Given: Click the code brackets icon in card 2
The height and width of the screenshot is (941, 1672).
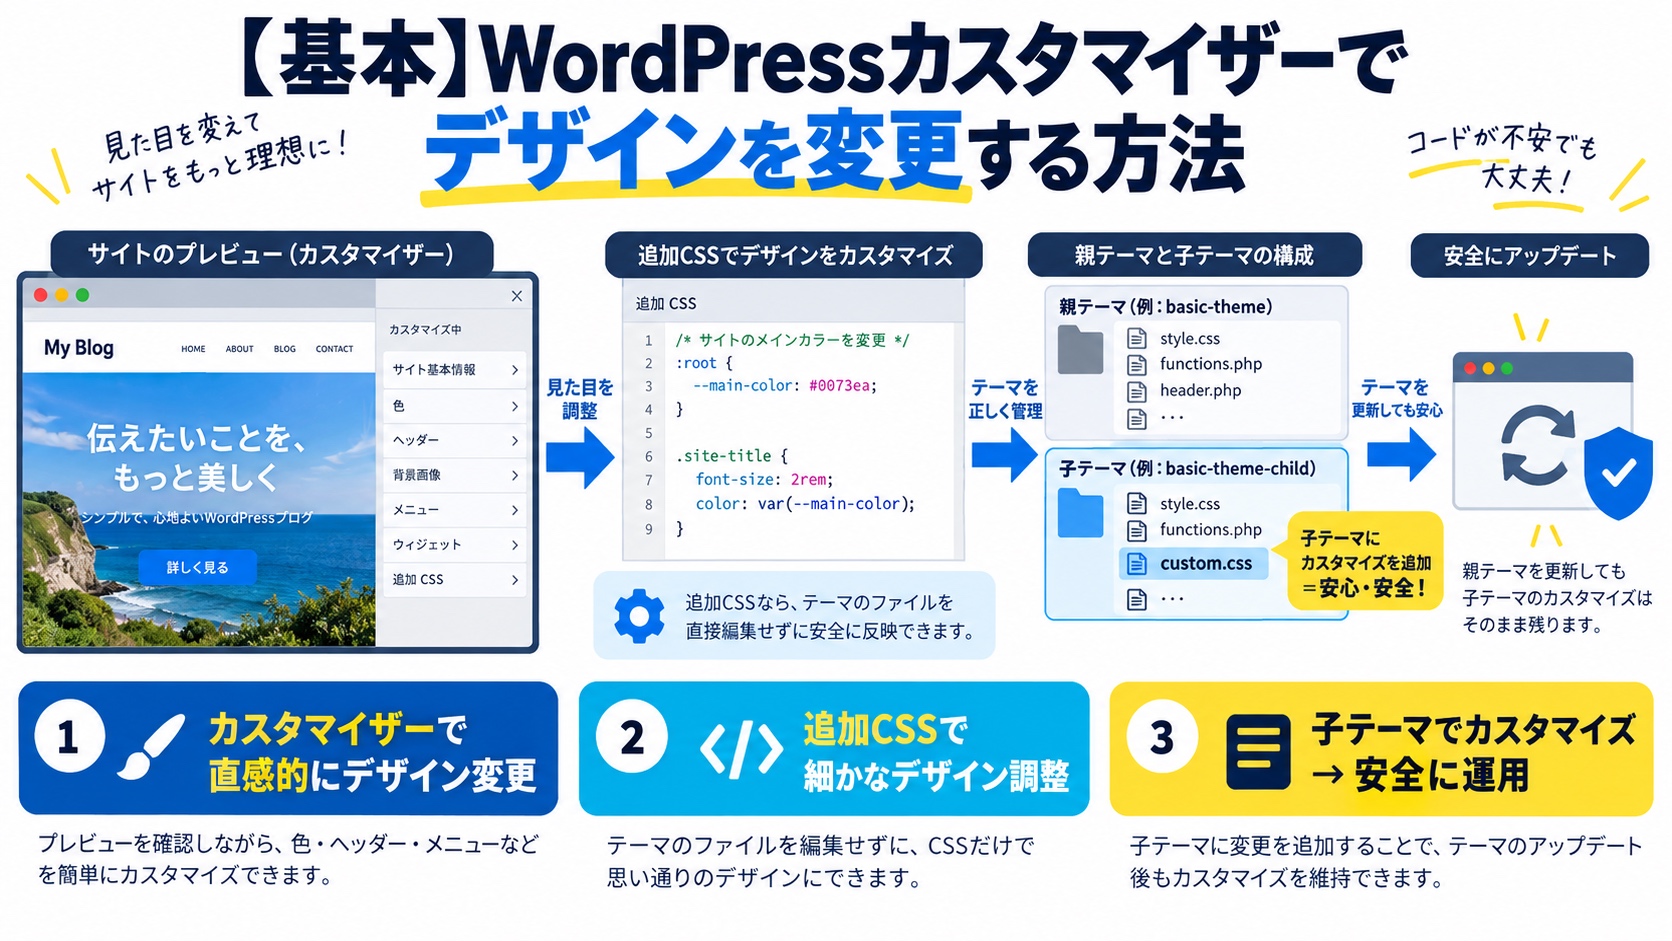Looking at the screenshot, I should (741, 748).
